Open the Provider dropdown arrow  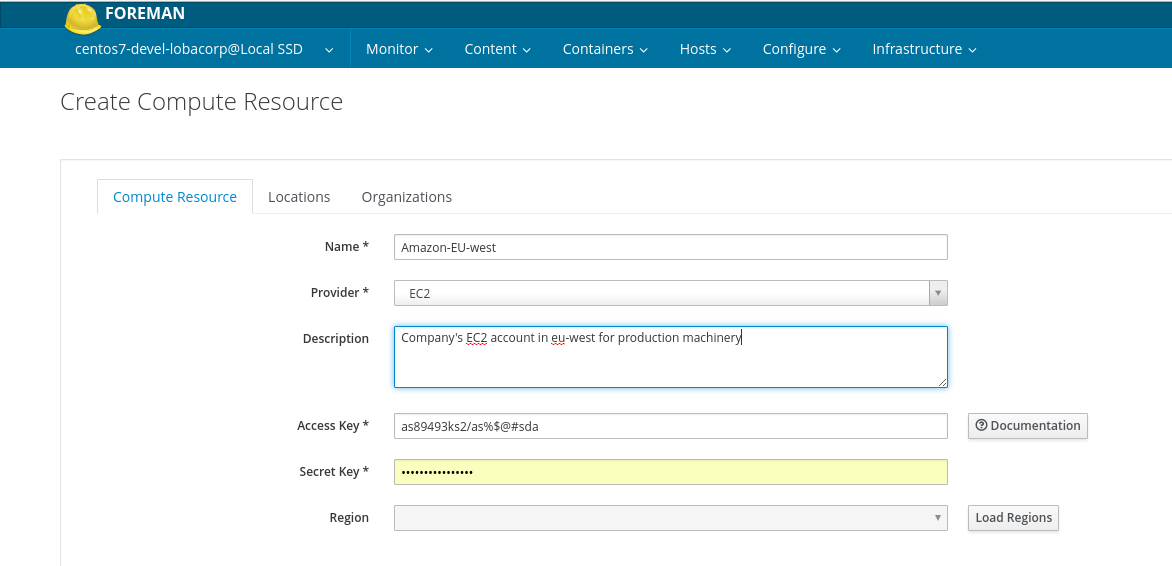pyautogui.click(x=938, y=293)
